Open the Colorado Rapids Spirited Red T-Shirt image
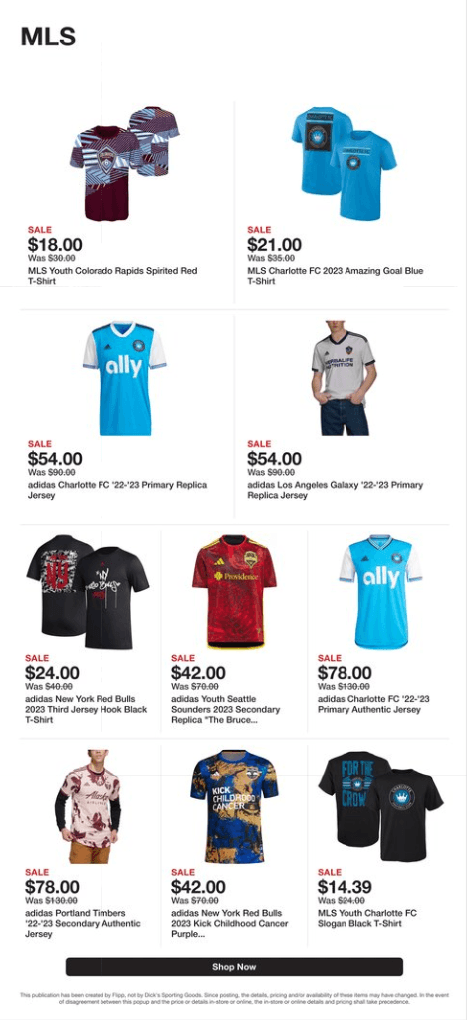Screen dimensions: 467x1020 tap(125, 163)
